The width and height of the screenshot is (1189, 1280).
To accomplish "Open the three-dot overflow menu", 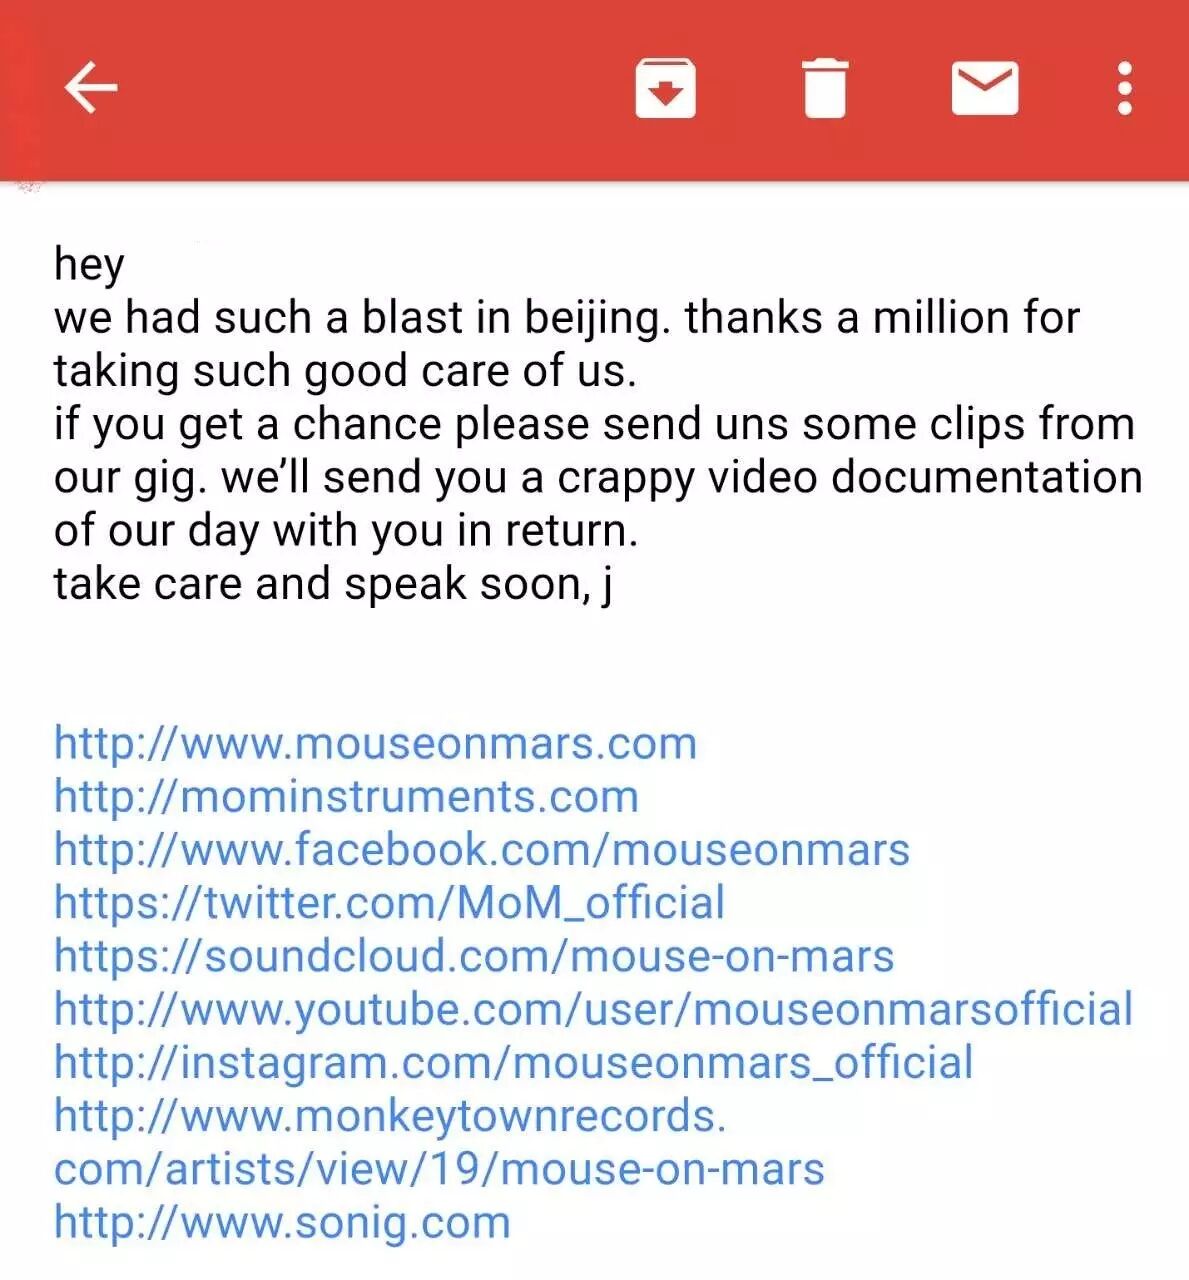I will tap(1125, 88).
